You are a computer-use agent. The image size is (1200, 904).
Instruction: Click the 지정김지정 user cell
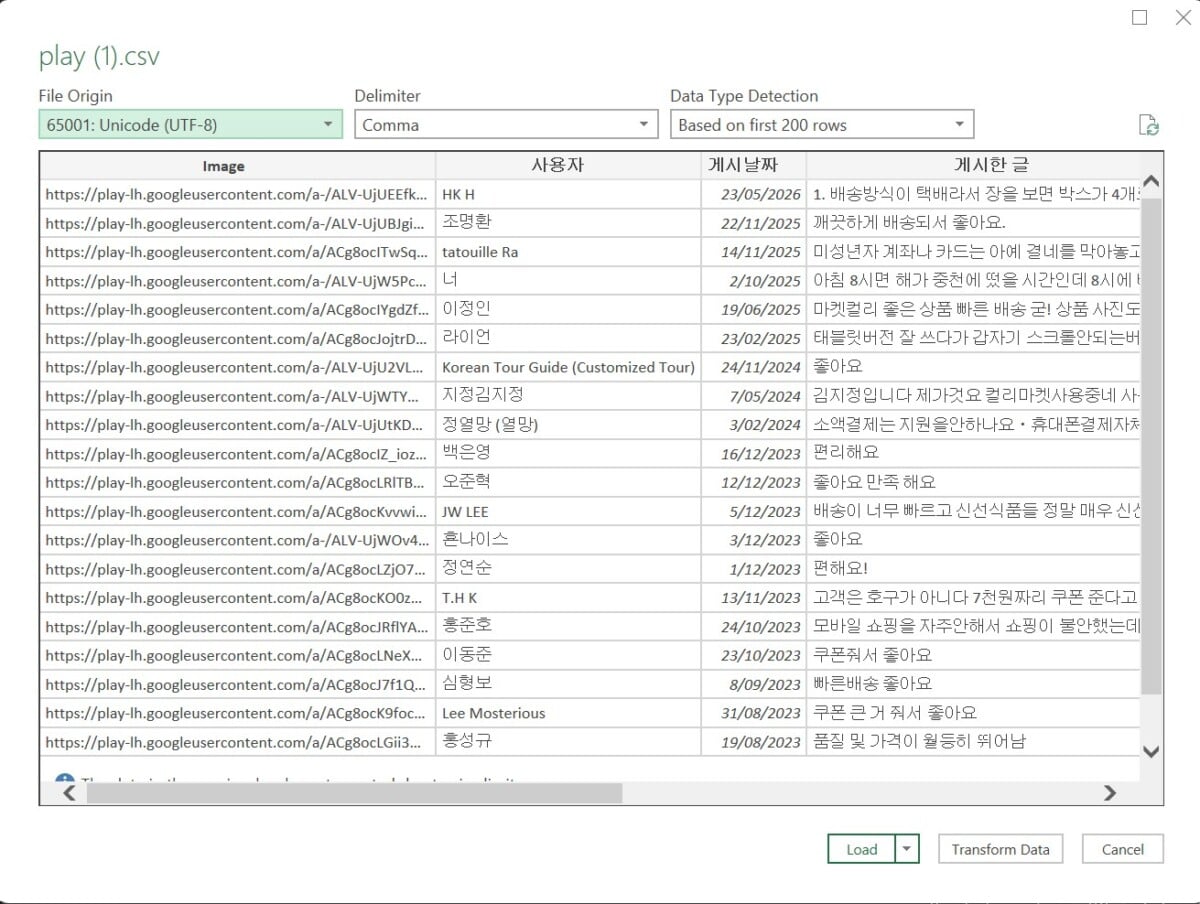569,396
